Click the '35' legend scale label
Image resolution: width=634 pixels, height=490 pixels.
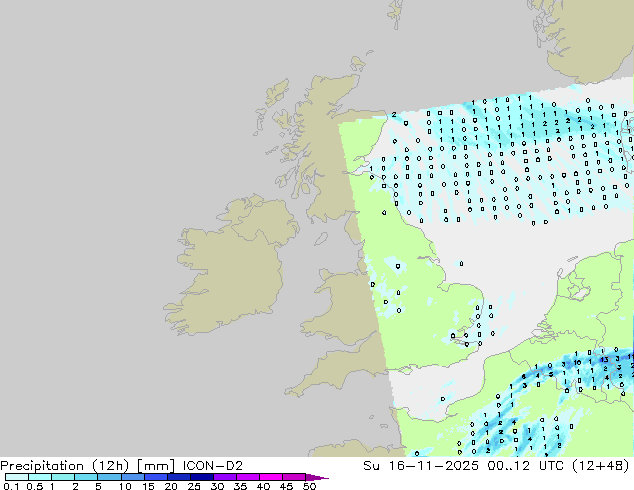click(240, 486)
